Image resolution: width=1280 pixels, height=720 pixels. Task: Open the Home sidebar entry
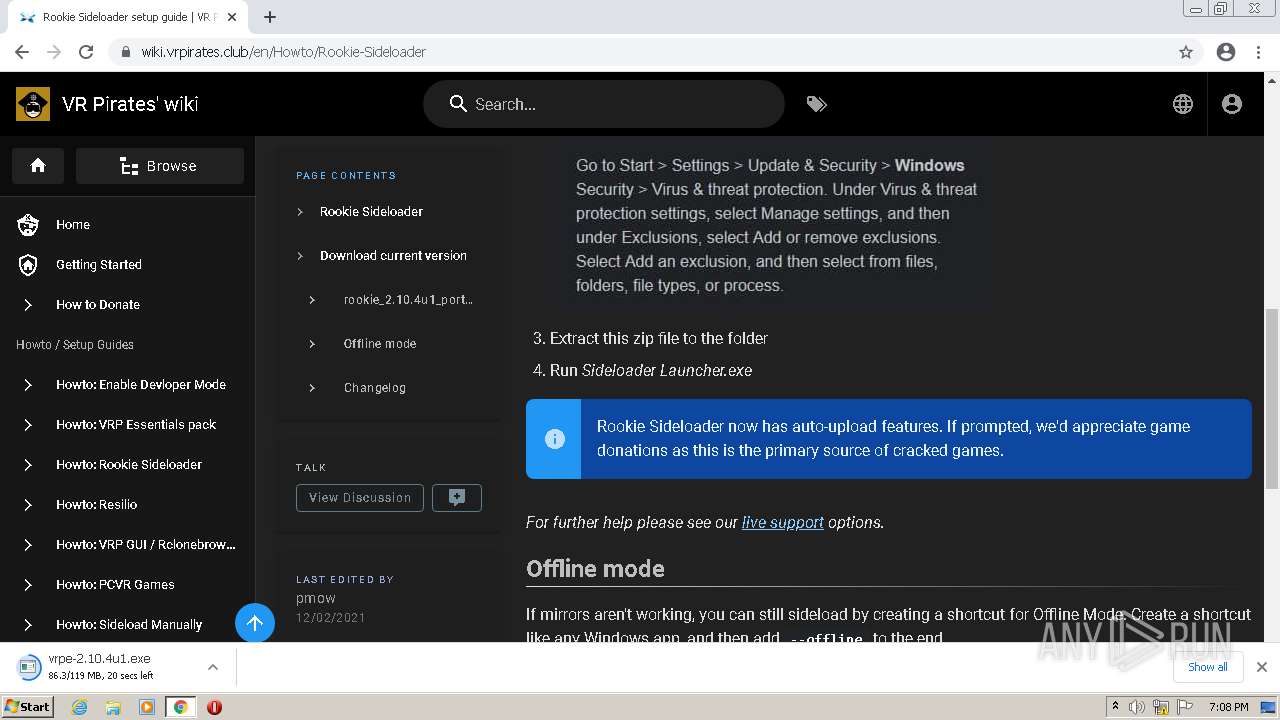point(128,225)
